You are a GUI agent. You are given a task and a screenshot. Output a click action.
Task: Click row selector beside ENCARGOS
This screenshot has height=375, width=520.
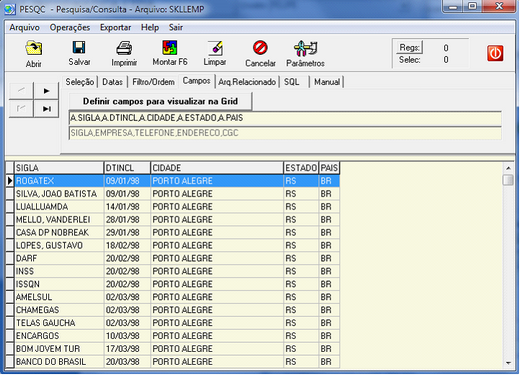pos(10,336)
